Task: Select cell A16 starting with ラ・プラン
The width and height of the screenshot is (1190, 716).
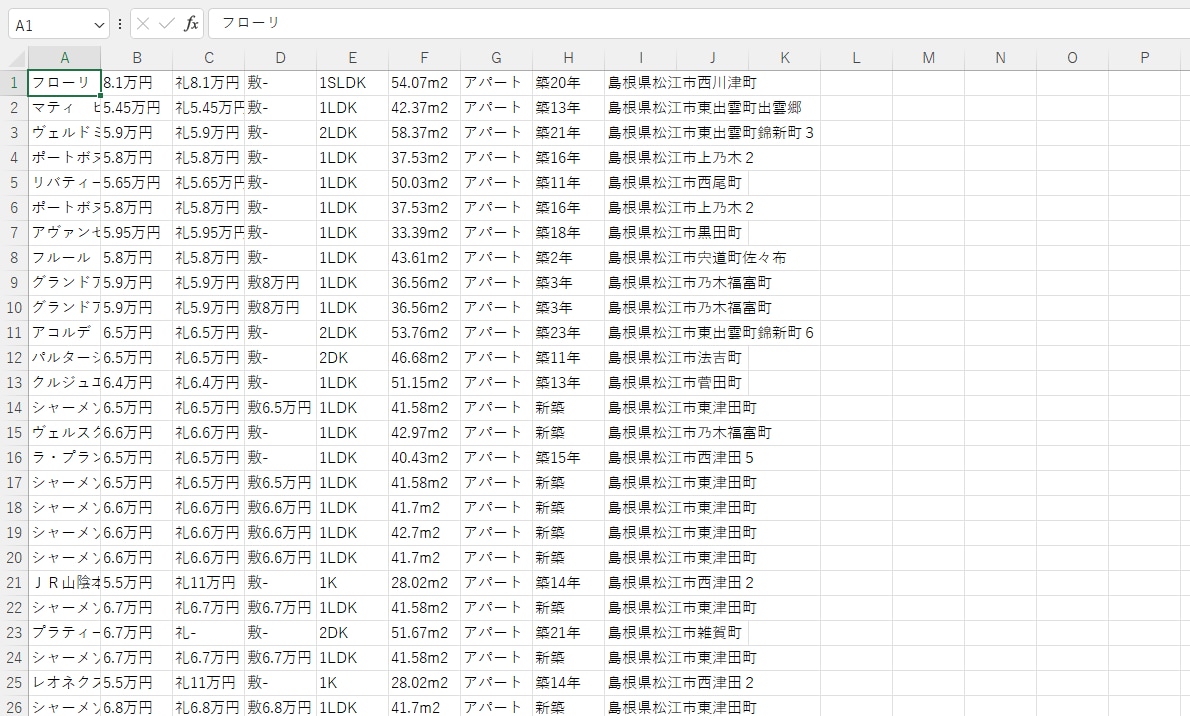Action: (x=65, y=458)
